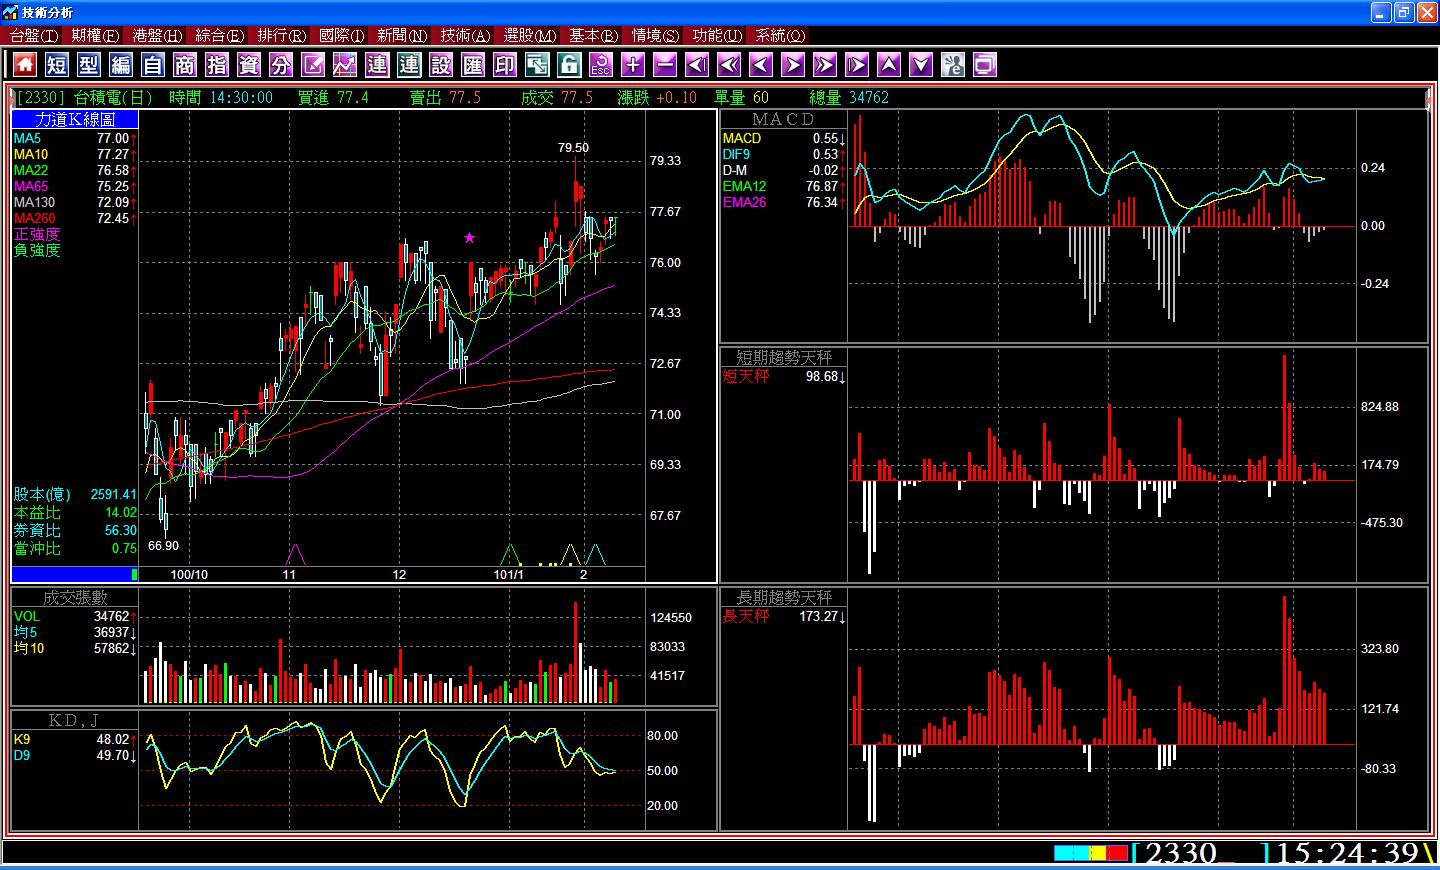Click the MA65 75.25 legend row
Viewport: 1440px width, 870px height.
click(x=75, y=186)
